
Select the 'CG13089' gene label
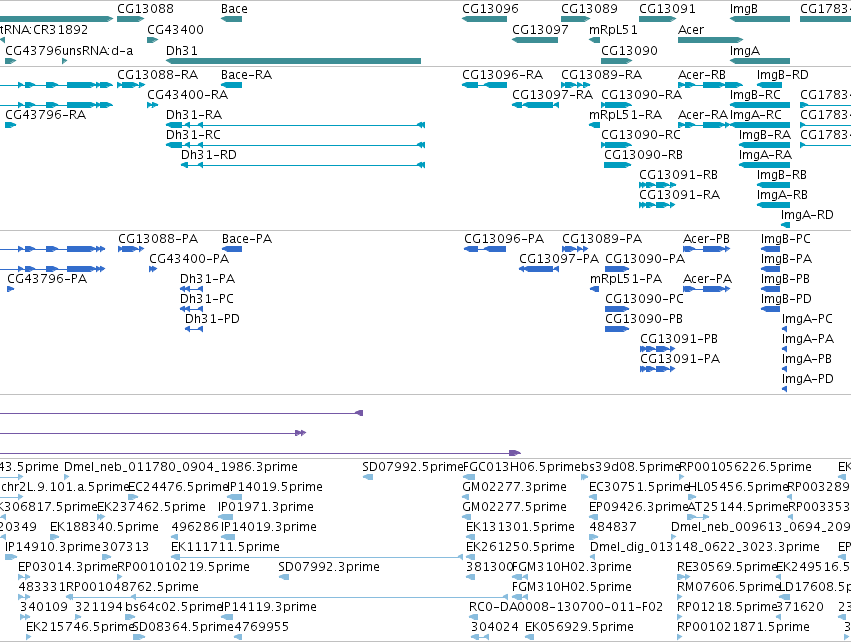(589, 9)
